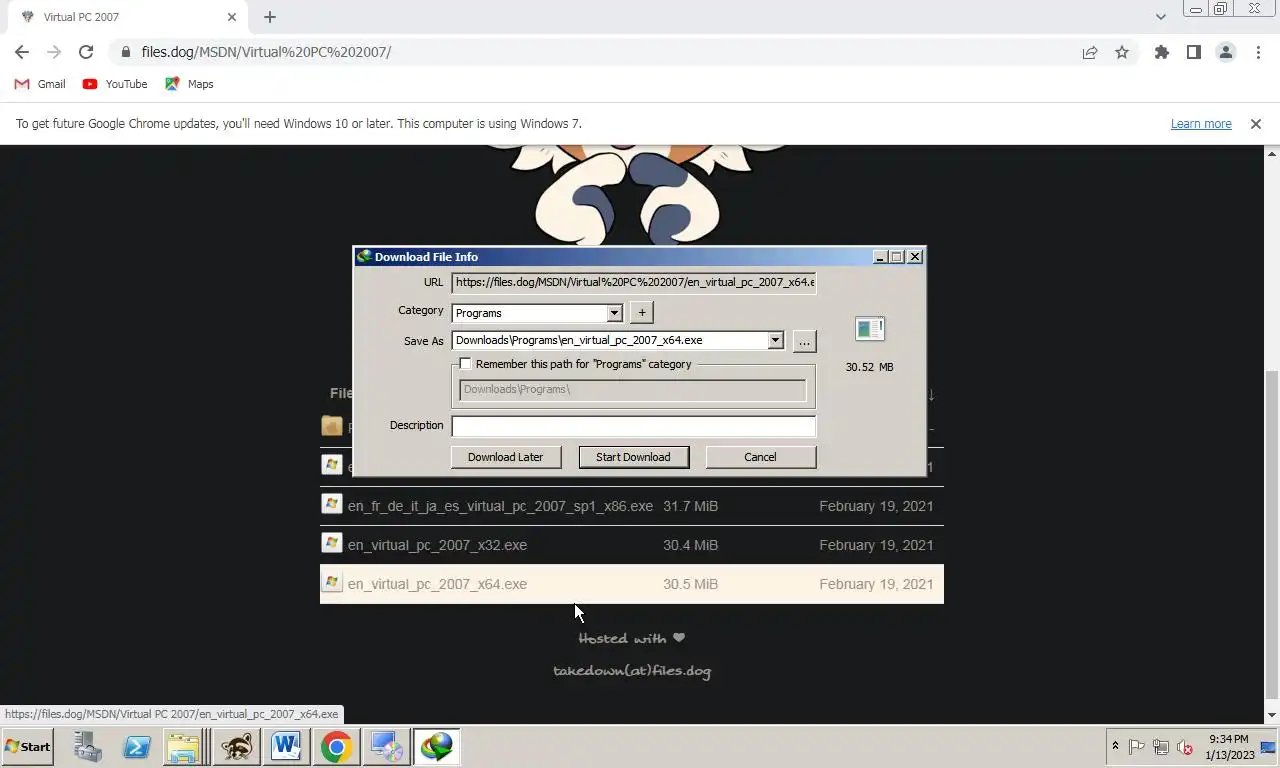Viewport: 1280px width, 768px height.
Task: Open Chrome's three-dot menu
Action: (1258, 52)
